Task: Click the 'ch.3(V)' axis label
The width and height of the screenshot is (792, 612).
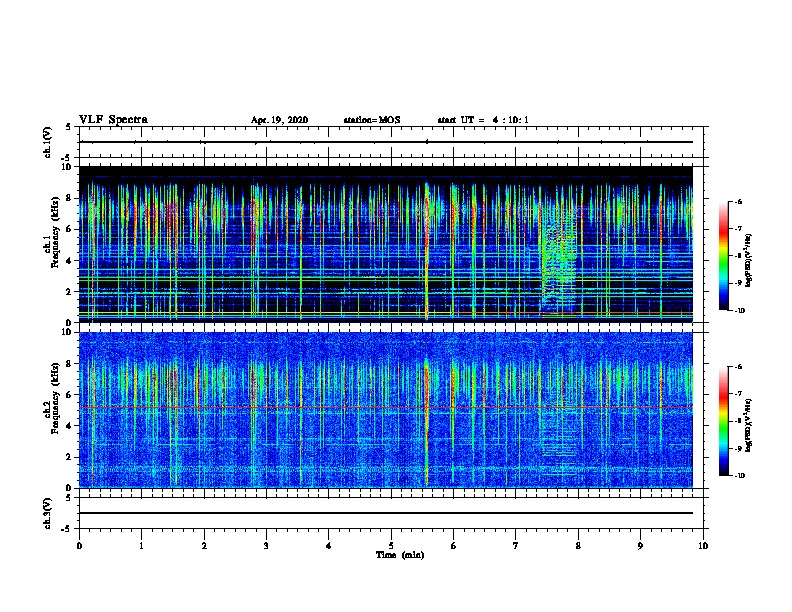Action: click(48, 513)
